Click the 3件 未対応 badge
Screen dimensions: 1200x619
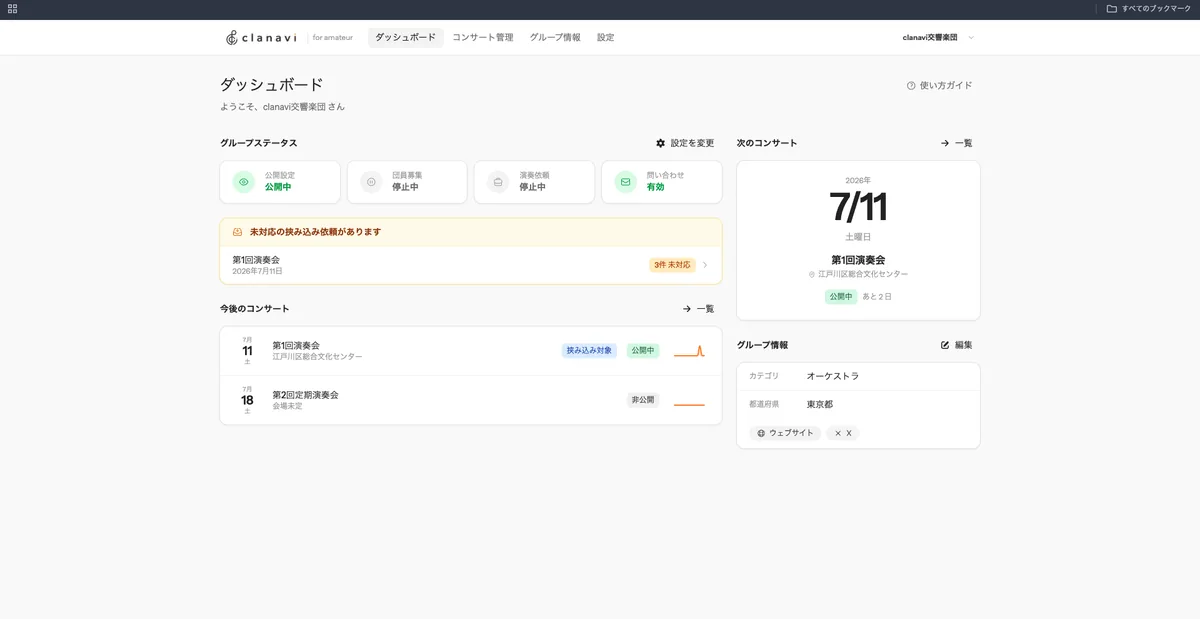pyautogui.click(x=672, y=265)
